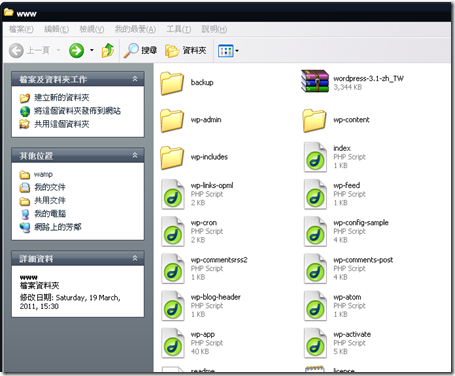Select the wp-blog-header PHP file icon

173,306
